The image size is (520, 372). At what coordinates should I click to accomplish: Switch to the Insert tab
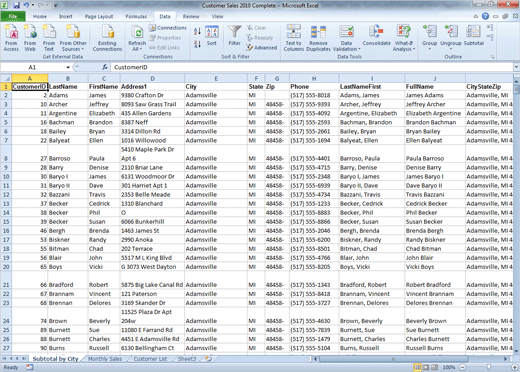(66, 16)
